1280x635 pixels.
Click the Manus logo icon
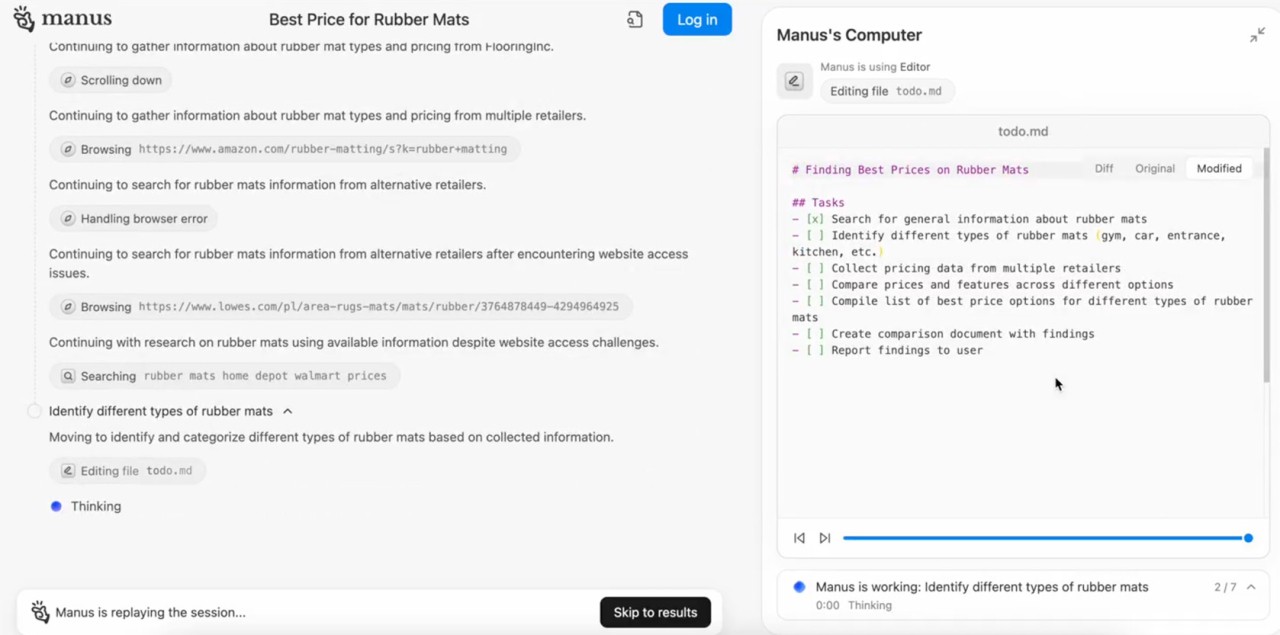pyautogui.click(x=24, y=19)
